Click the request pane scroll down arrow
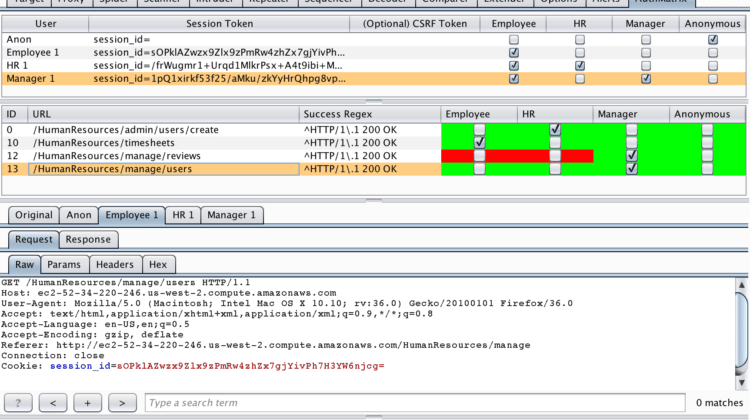 click(x=741, y=382)
